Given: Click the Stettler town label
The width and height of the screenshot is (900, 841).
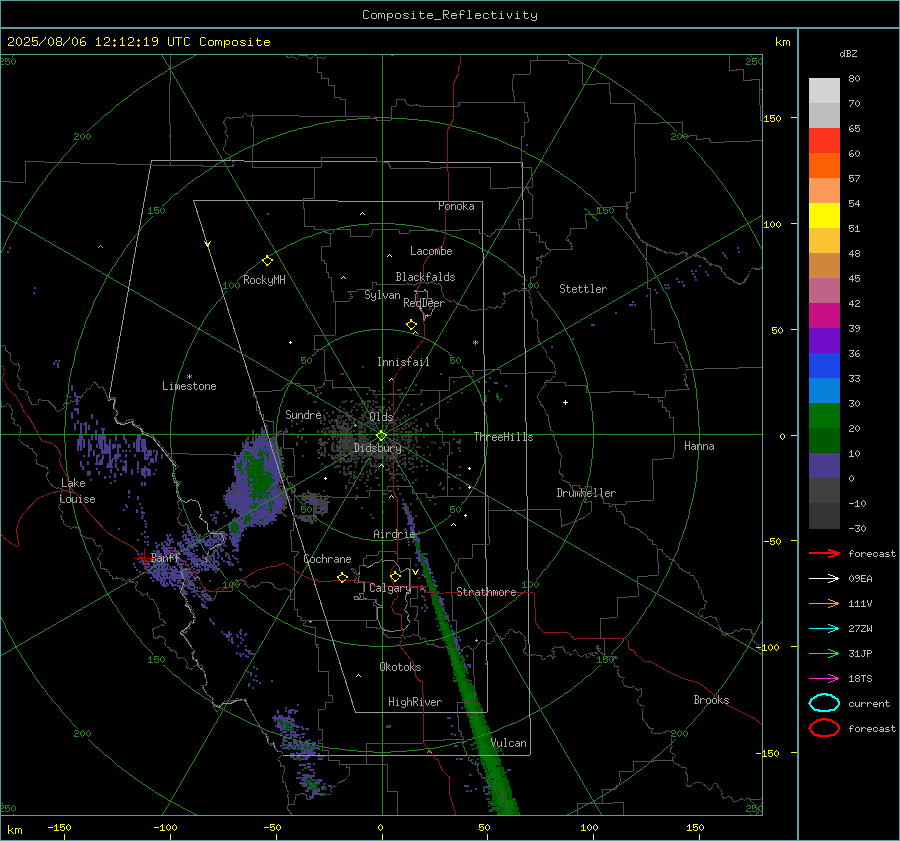Looking at the screenshot, I should pos(583,289).
